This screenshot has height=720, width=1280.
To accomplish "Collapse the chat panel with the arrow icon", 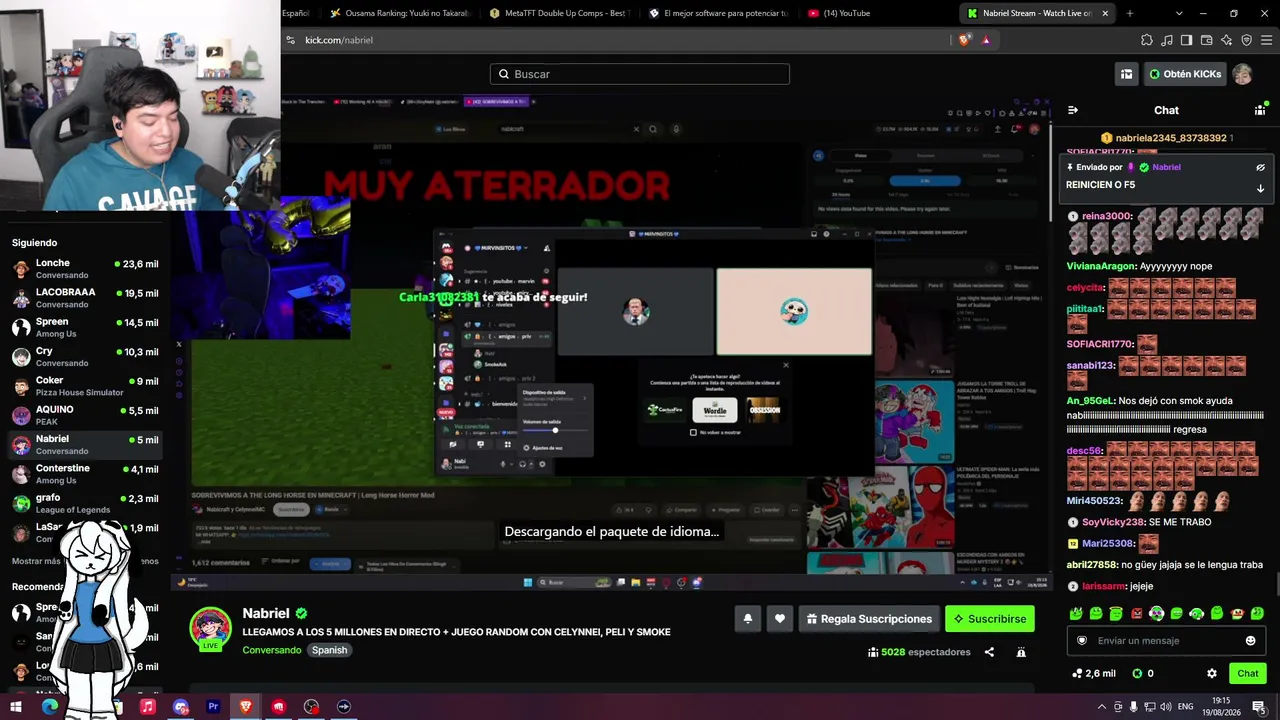I will pyautogui.click(x=1073, y=110).
